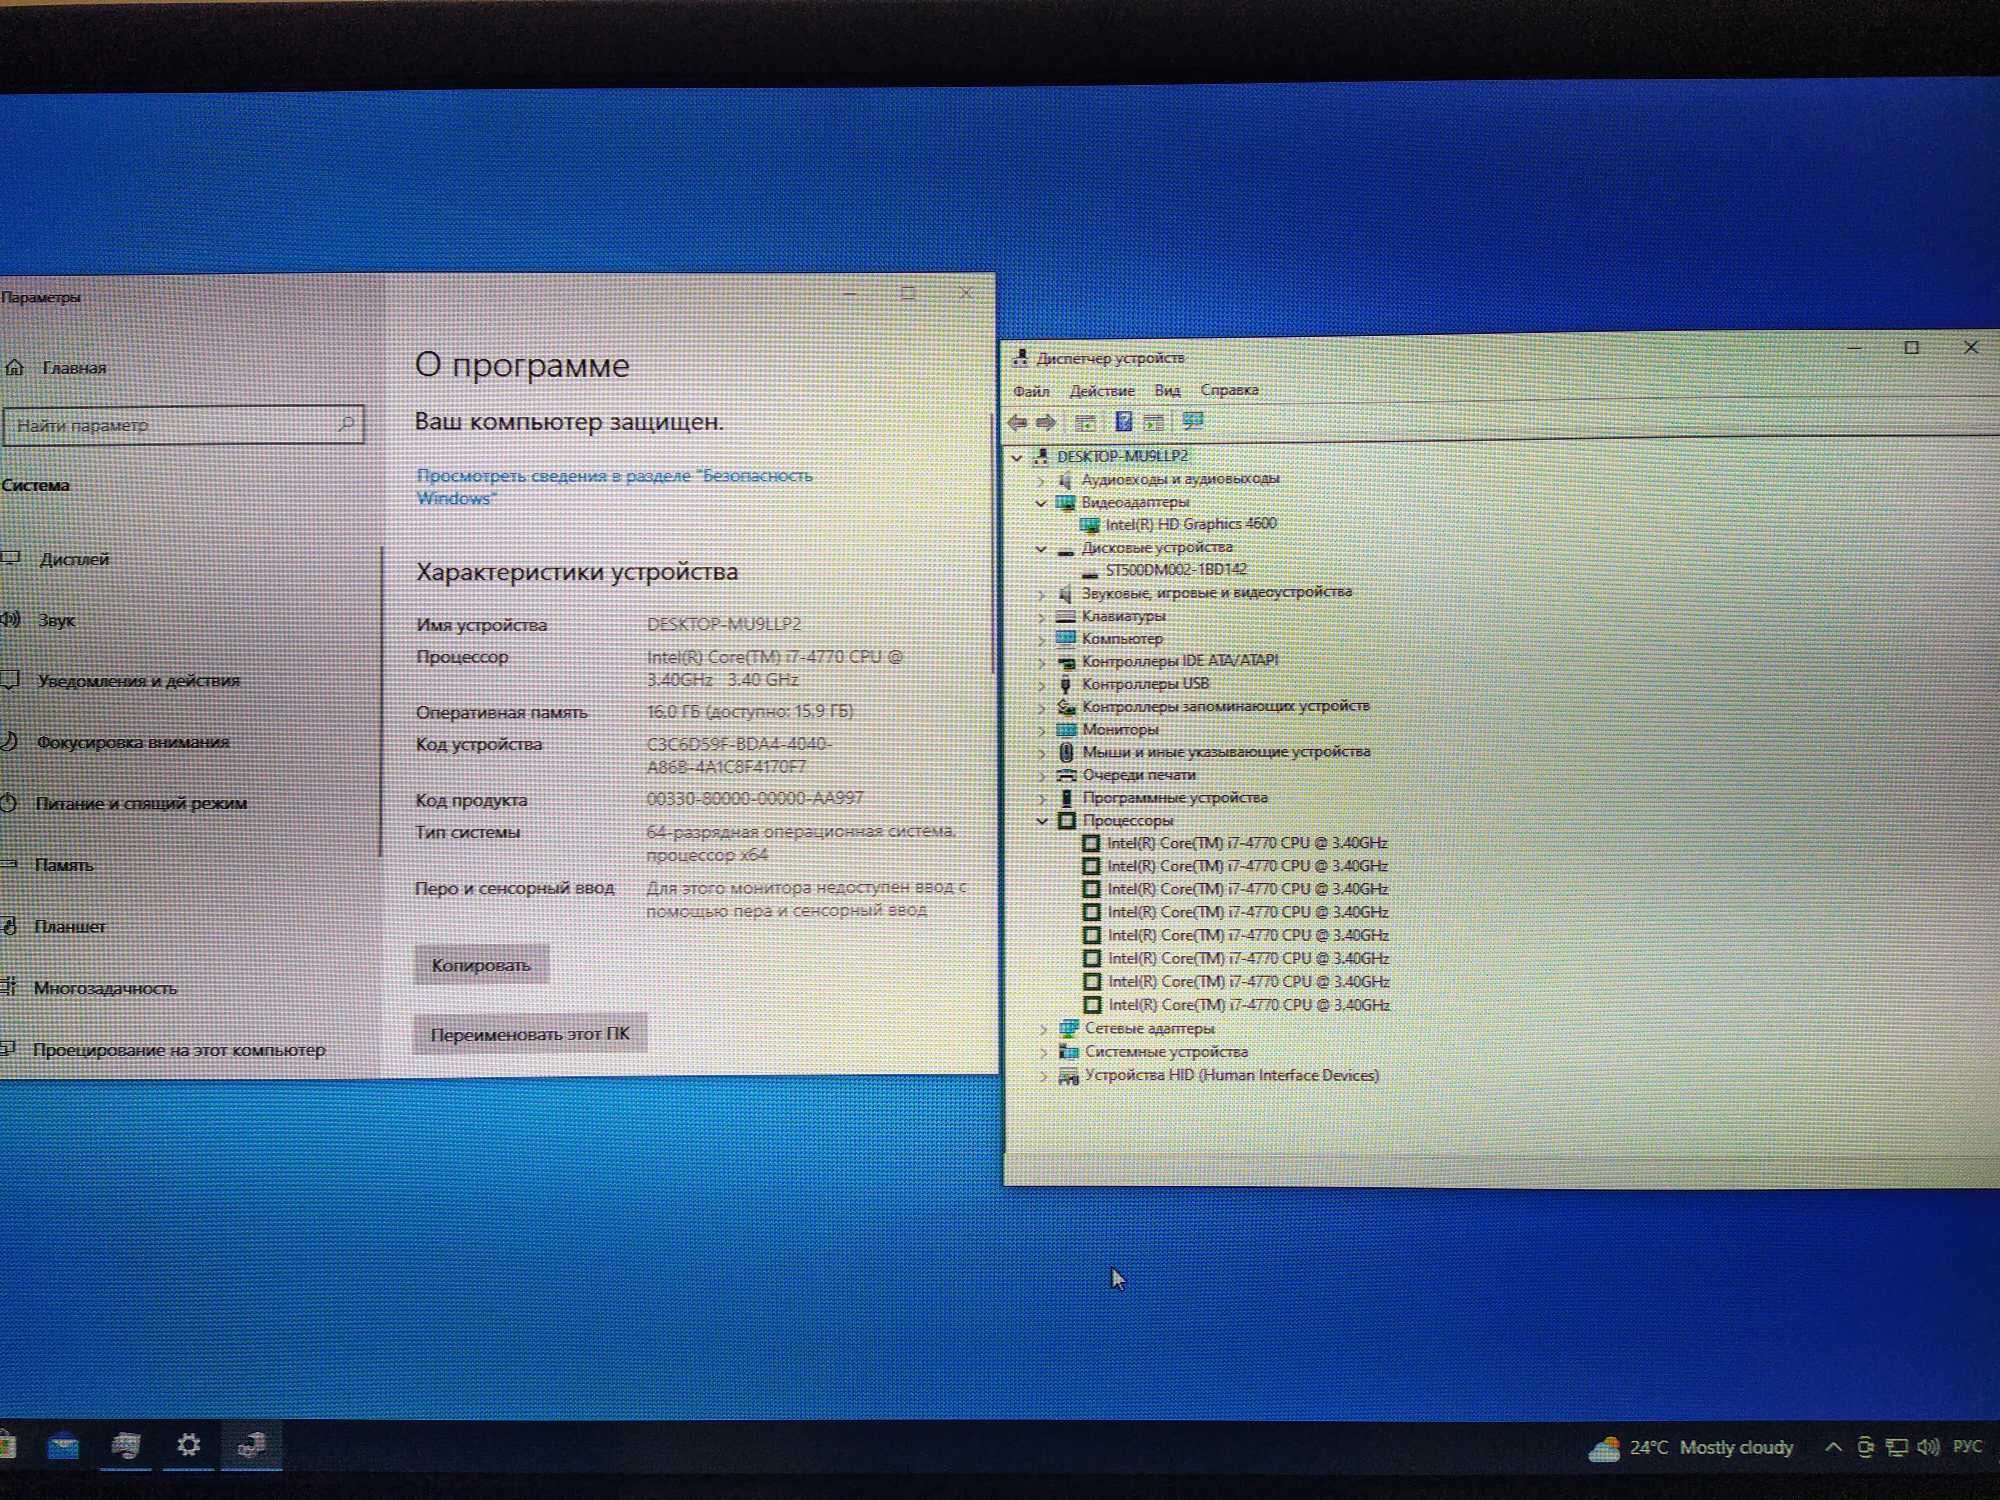Open the Settings gear on the taskbar

tap(188, 1445)
